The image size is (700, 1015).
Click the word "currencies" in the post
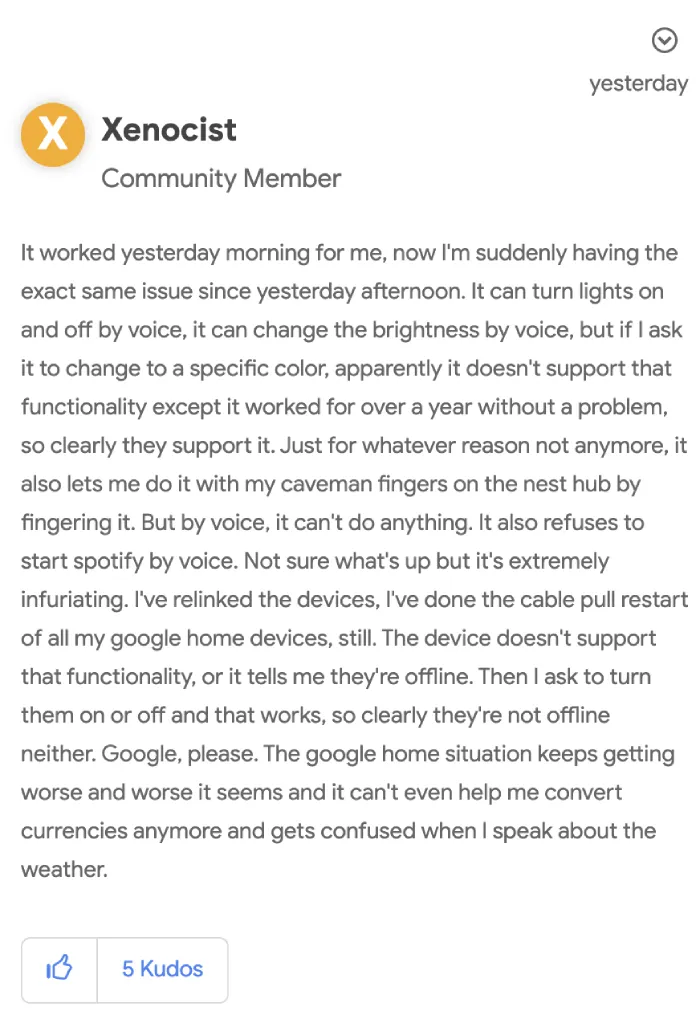point(74,831)
